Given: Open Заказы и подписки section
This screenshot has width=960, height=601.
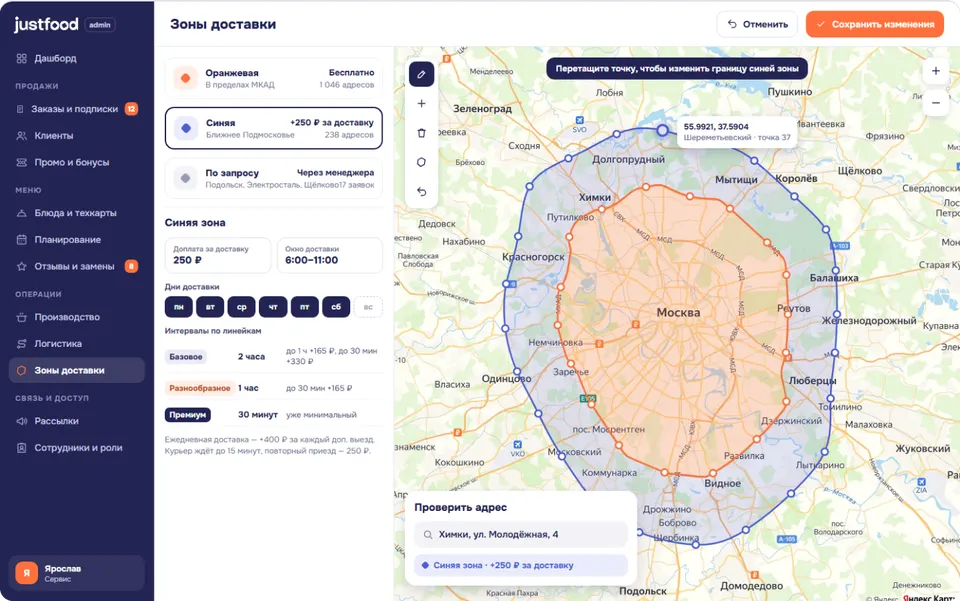Looking at the screenshot, I should (x=77, y=109).
